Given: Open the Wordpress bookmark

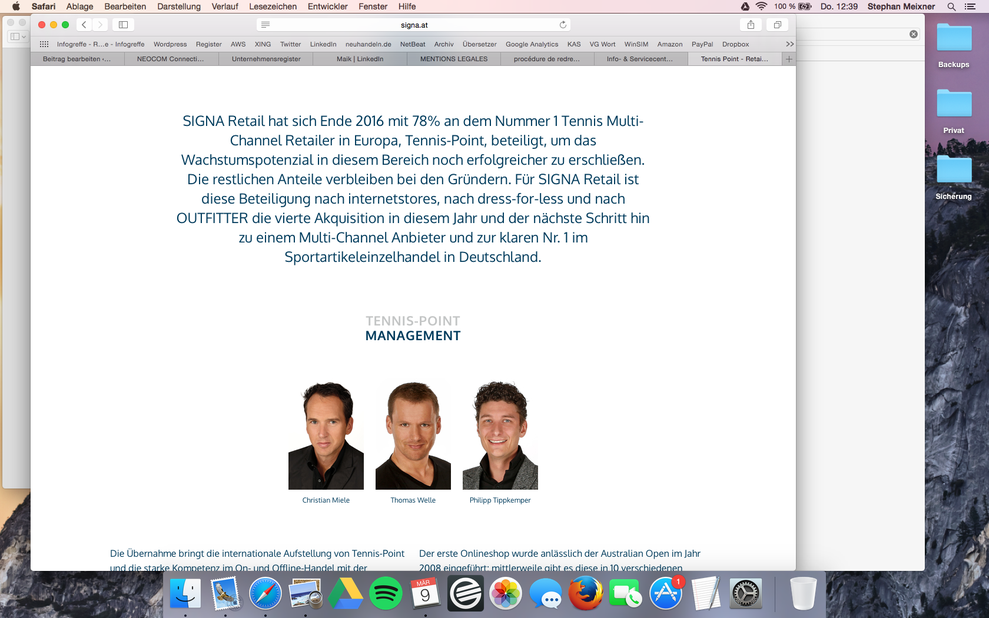Looking at the screenshot, I should [x=170, y=44].
